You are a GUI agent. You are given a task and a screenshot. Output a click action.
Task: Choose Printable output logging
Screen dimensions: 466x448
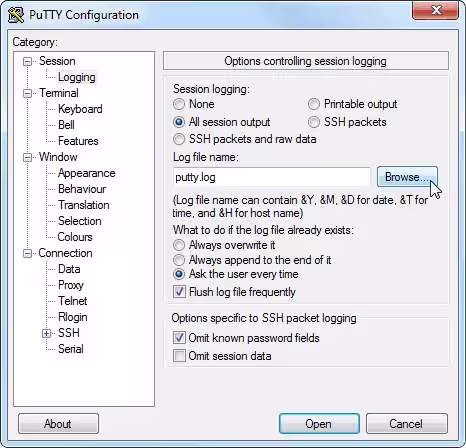pos(314,104)
